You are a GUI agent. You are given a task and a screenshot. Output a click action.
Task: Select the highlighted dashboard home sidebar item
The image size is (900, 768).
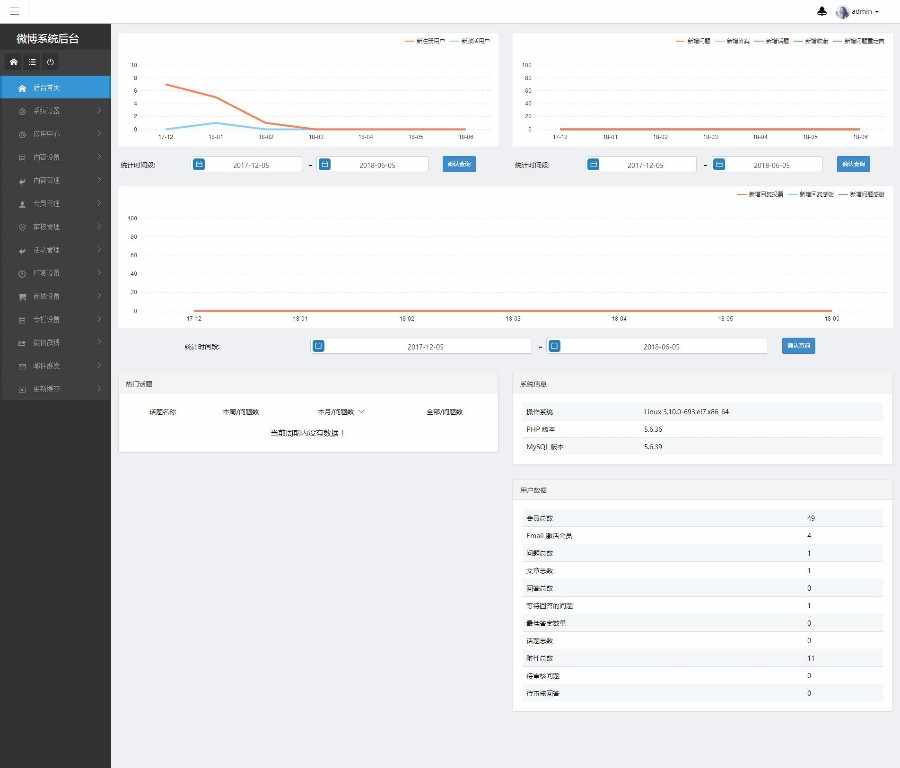pyautogui.click(x=55, y=88)
